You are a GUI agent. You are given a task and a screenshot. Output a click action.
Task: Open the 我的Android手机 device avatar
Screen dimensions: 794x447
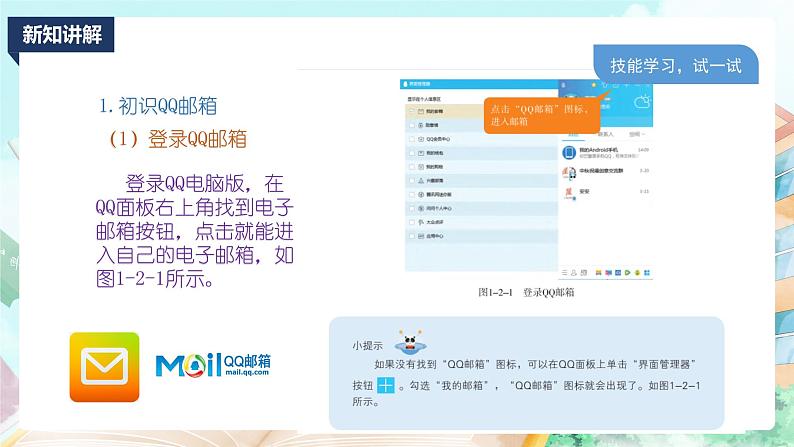click(568, 152)
